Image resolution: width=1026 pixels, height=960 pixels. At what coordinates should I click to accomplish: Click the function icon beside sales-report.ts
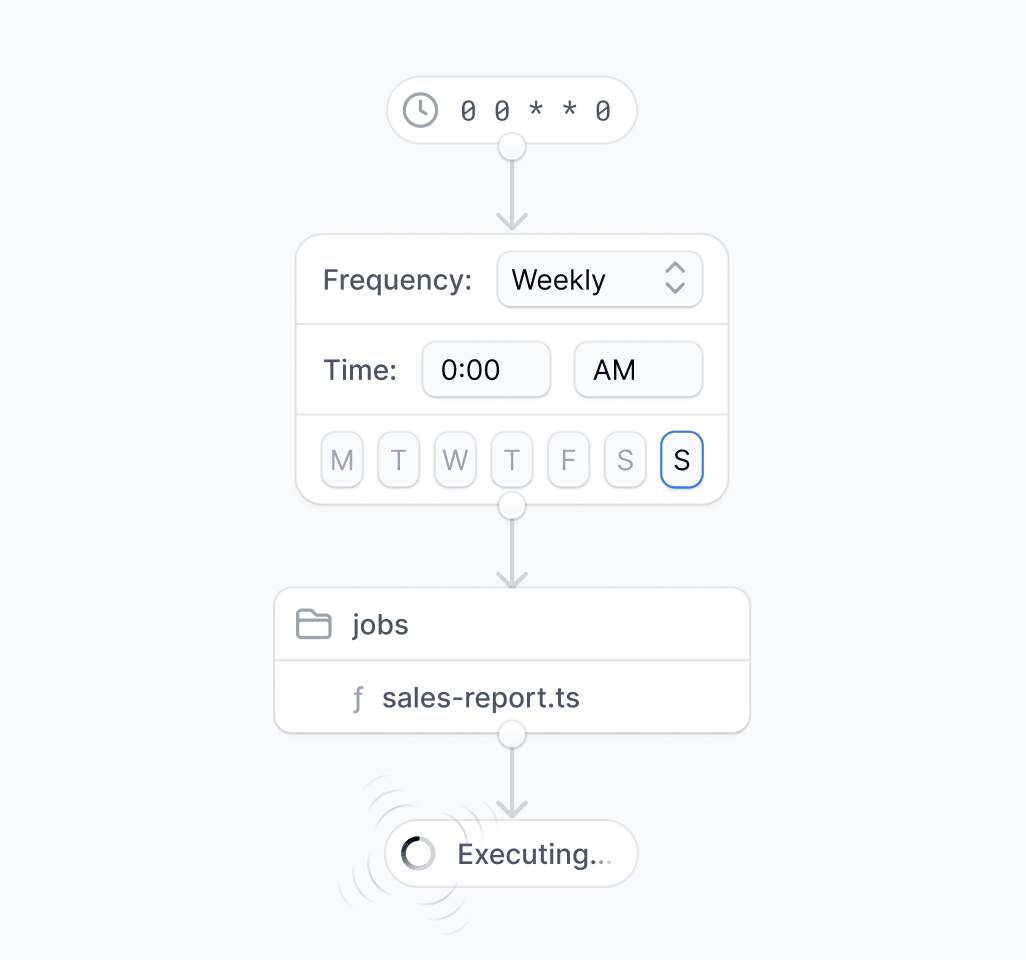[358, 698]
